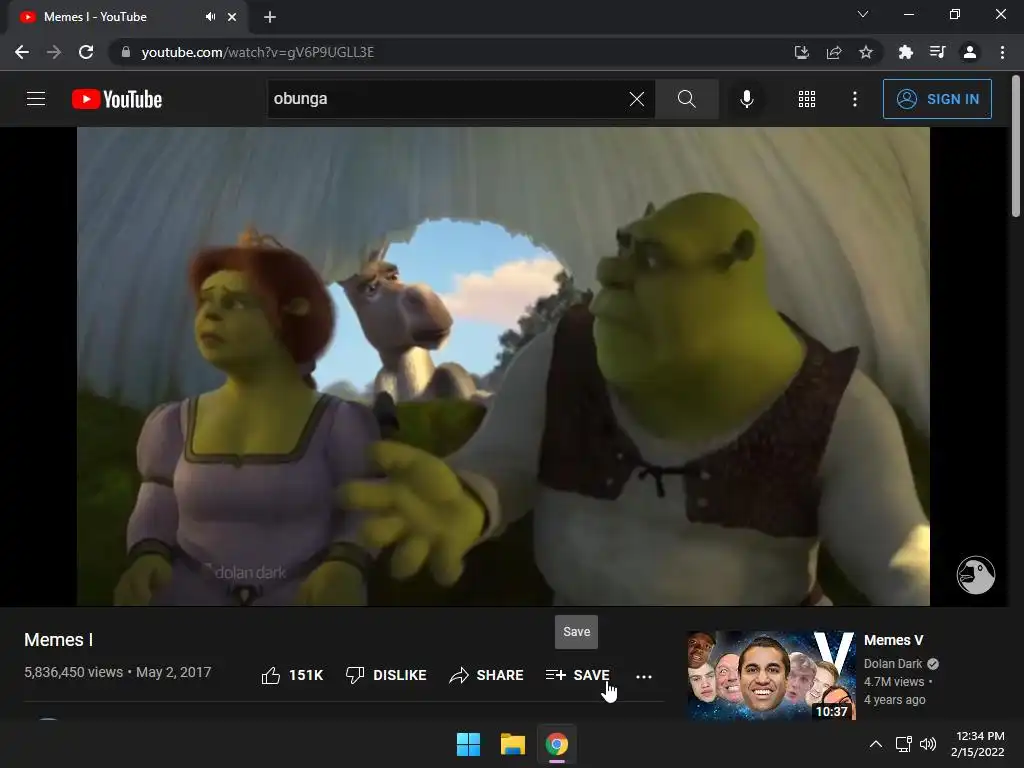Reload the YouTube page
The image size is (1024, 768).
86,52
